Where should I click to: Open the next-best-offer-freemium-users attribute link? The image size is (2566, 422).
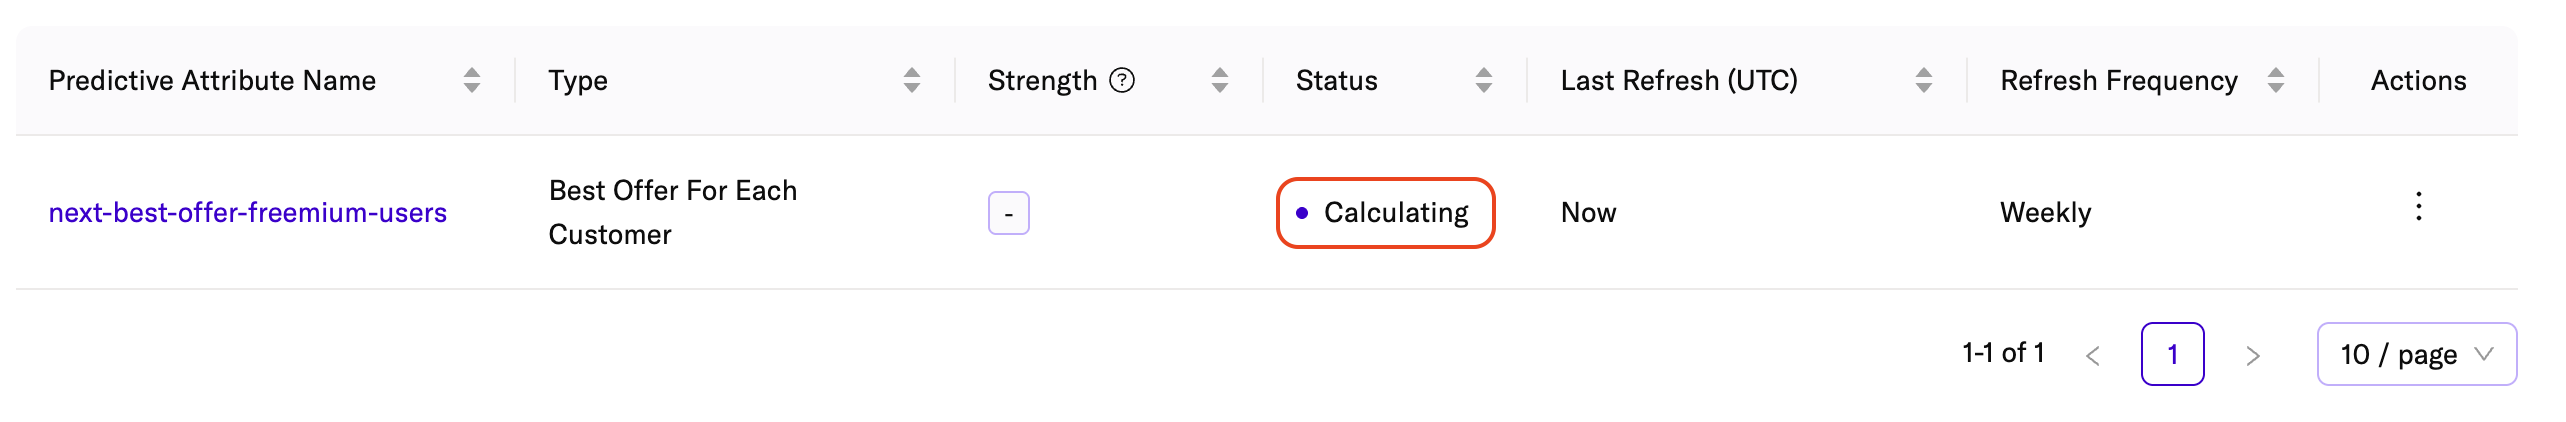(248, 213)
